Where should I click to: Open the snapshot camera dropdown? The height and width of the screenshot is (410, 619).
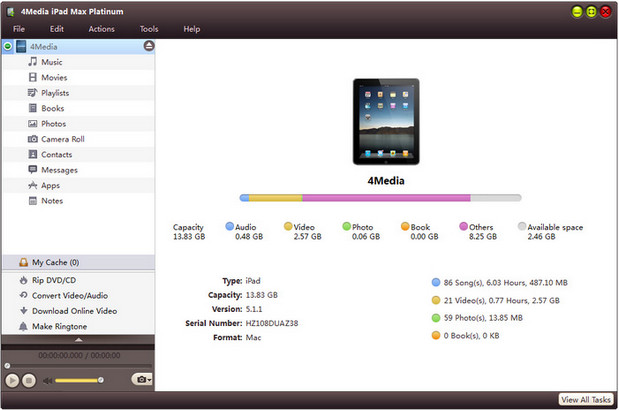[143, 379]
